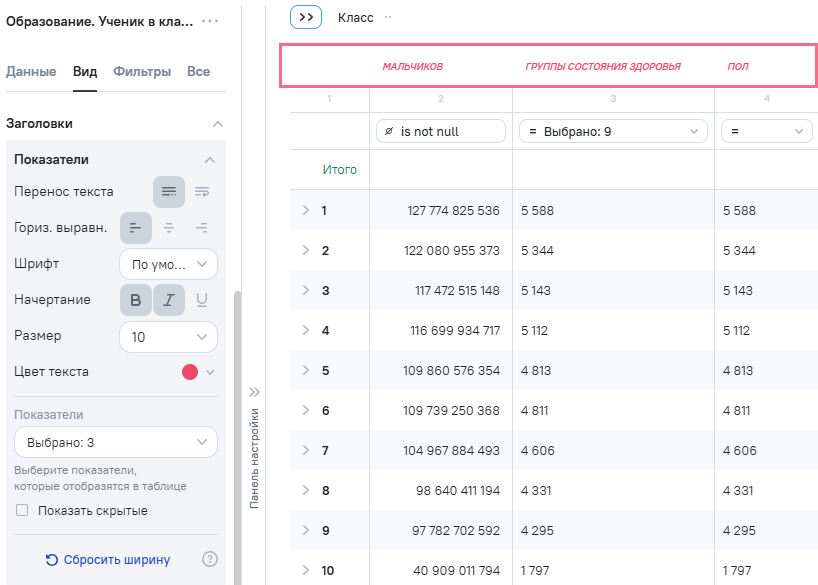The height and width of the screenshot is (585, 818).
Task: Toggle italic header style
Action: [169, 300]
